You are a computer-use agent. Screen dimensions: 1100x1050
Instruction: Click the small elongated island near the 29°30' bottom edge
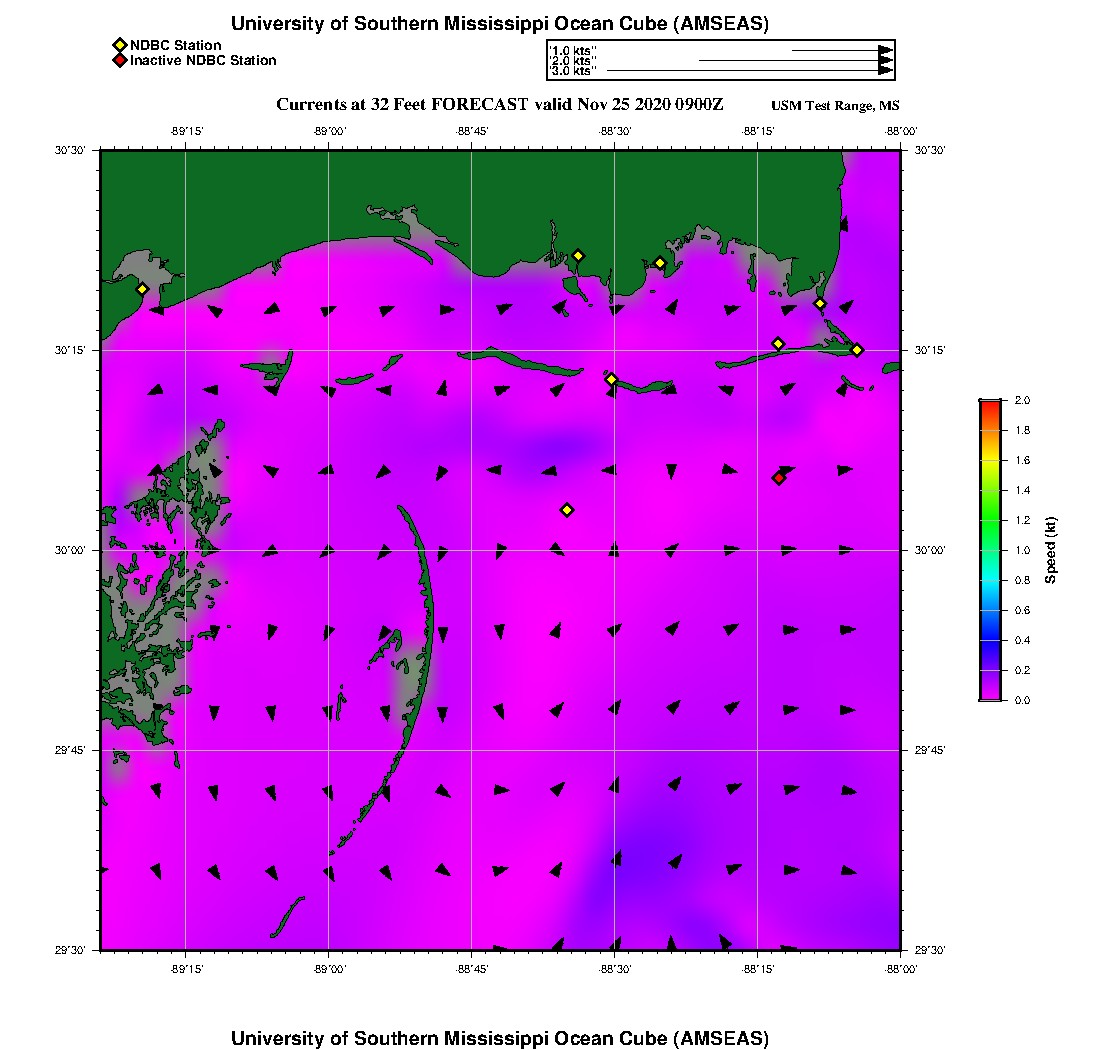[287, 917]
